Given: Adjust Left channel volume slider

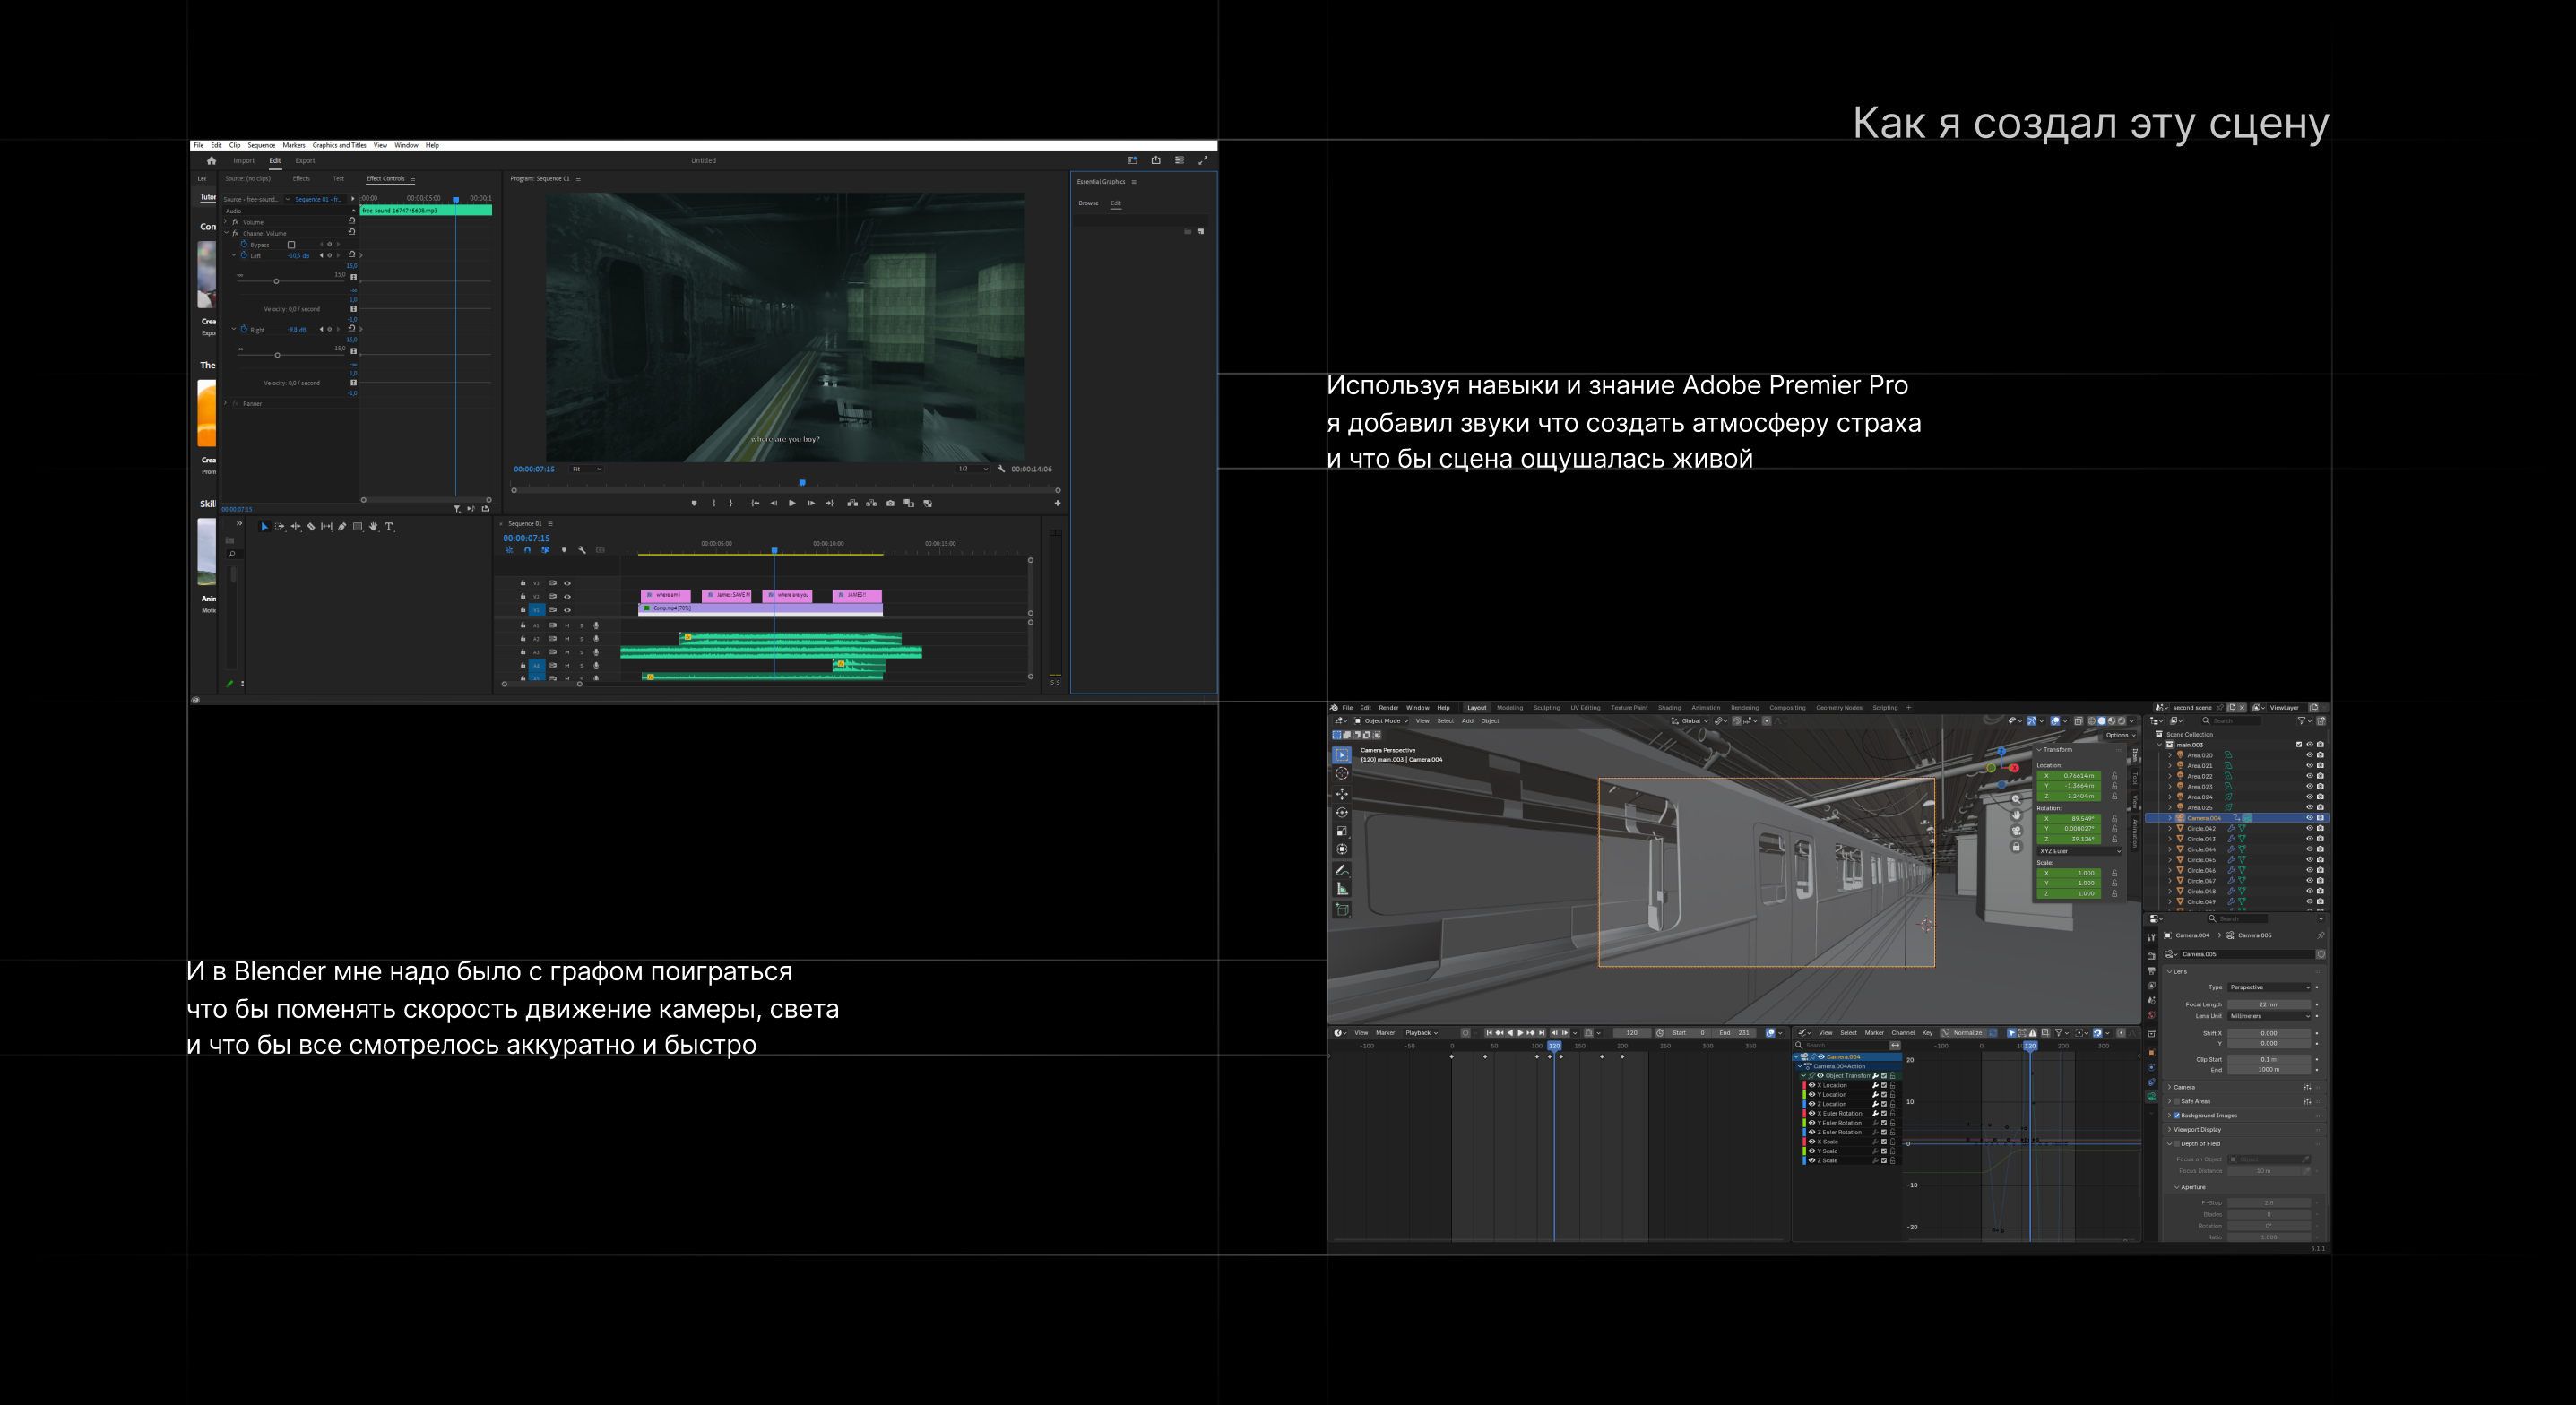Looking at the screenshot, I should (x=277, y=281).
